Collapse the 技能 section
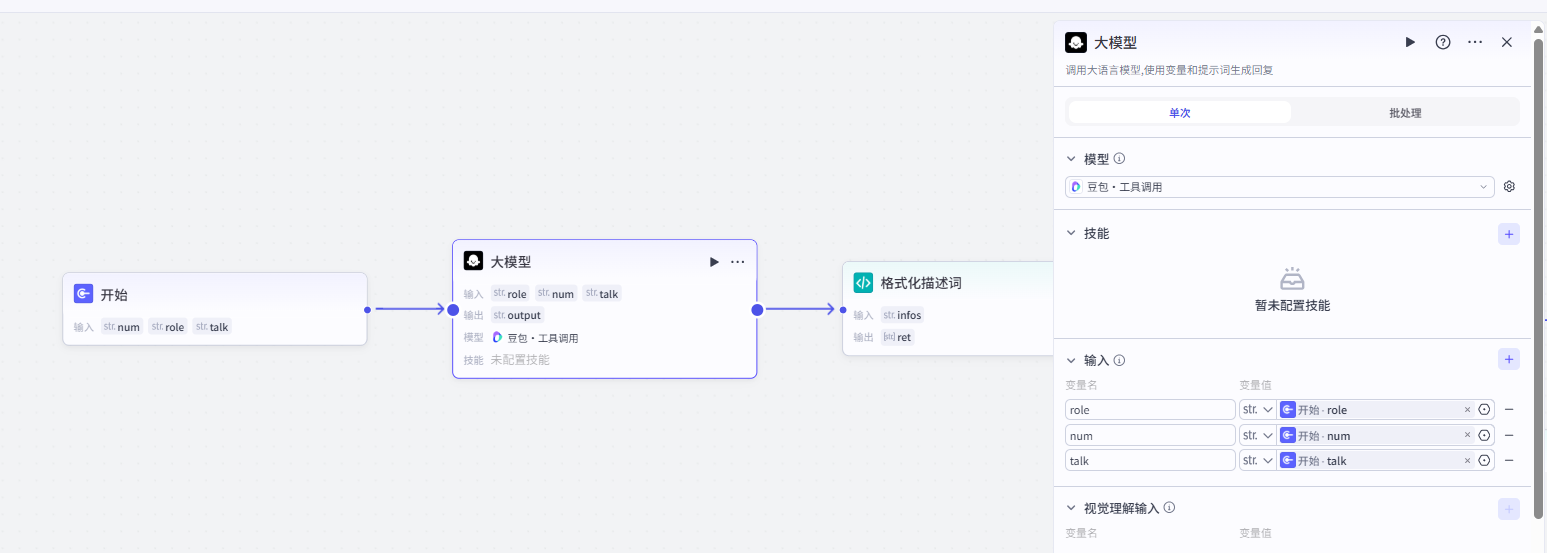 tap(1071, 234)
